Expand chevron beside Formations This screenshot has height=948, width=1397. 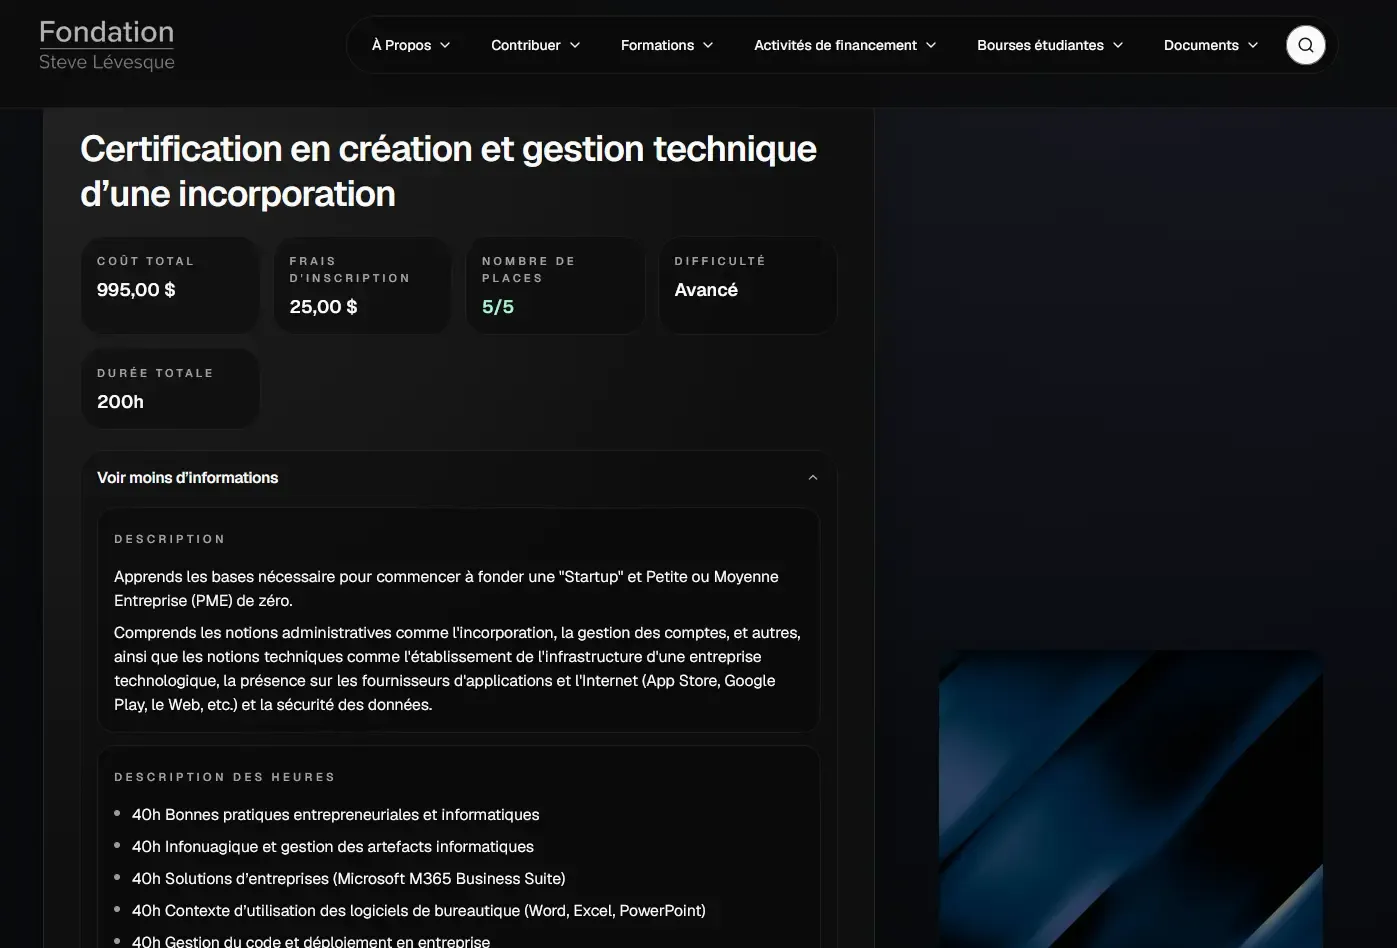pos(708,45)
